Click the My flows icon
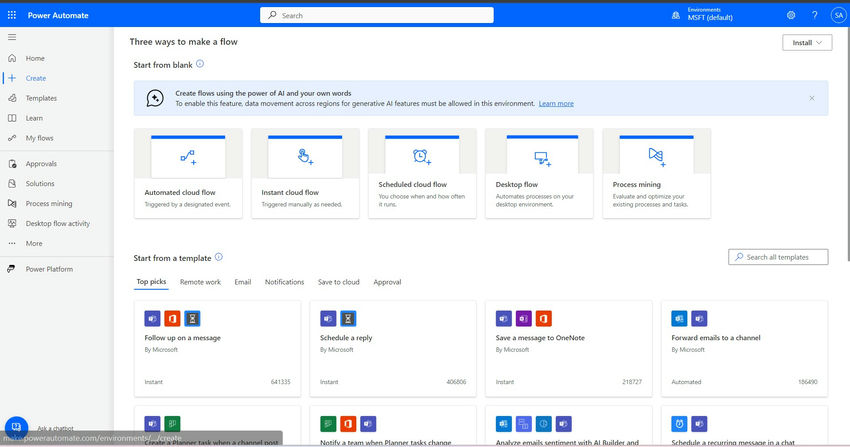This screenshot has width=850, height=447. tap(12, 138)
